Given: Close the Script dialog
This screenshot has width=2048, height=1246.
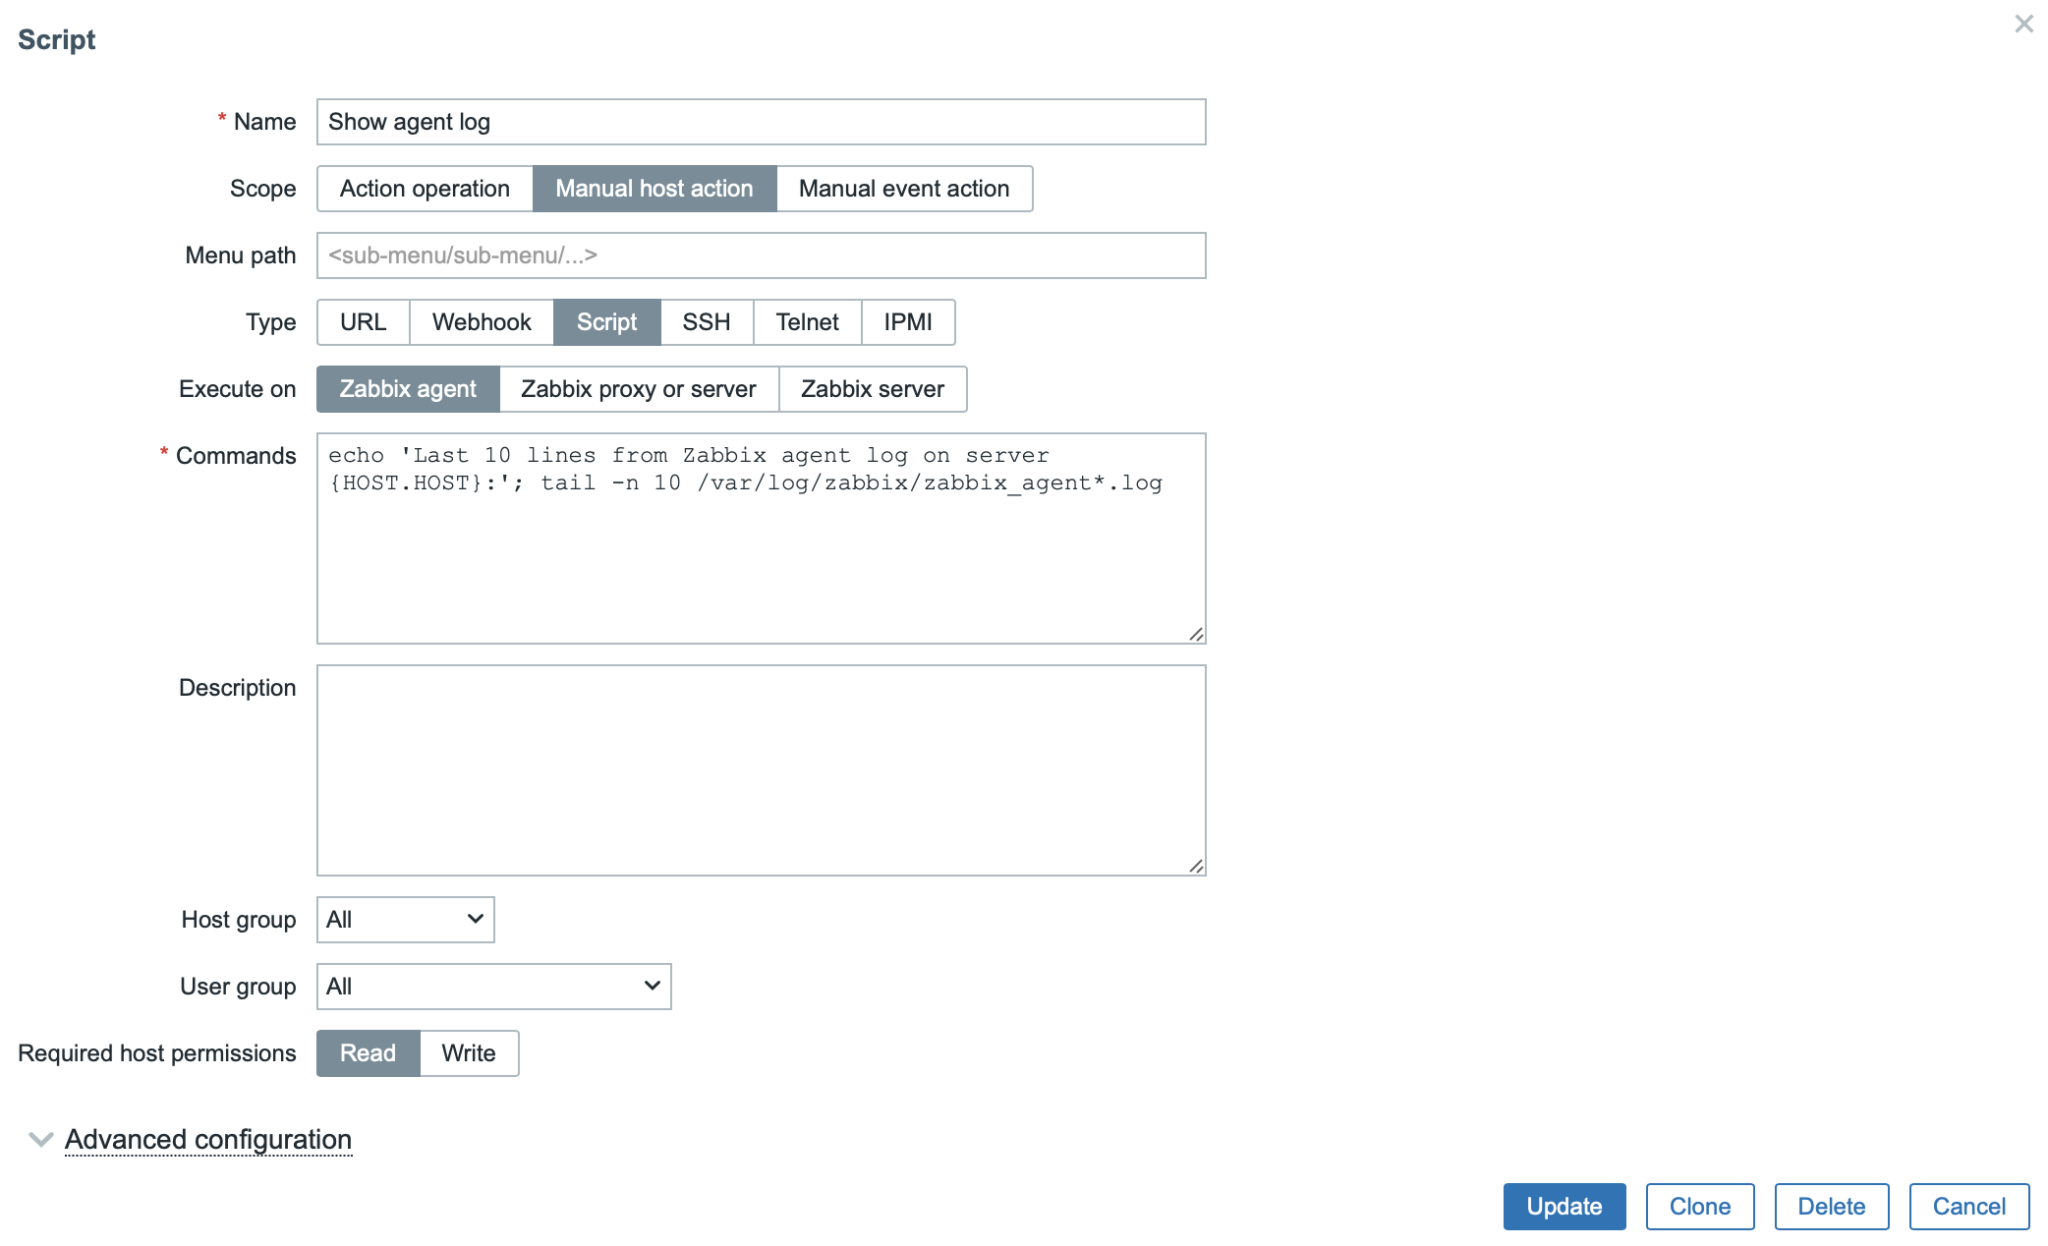Looking at the screenshot, I should [2024, 24].
